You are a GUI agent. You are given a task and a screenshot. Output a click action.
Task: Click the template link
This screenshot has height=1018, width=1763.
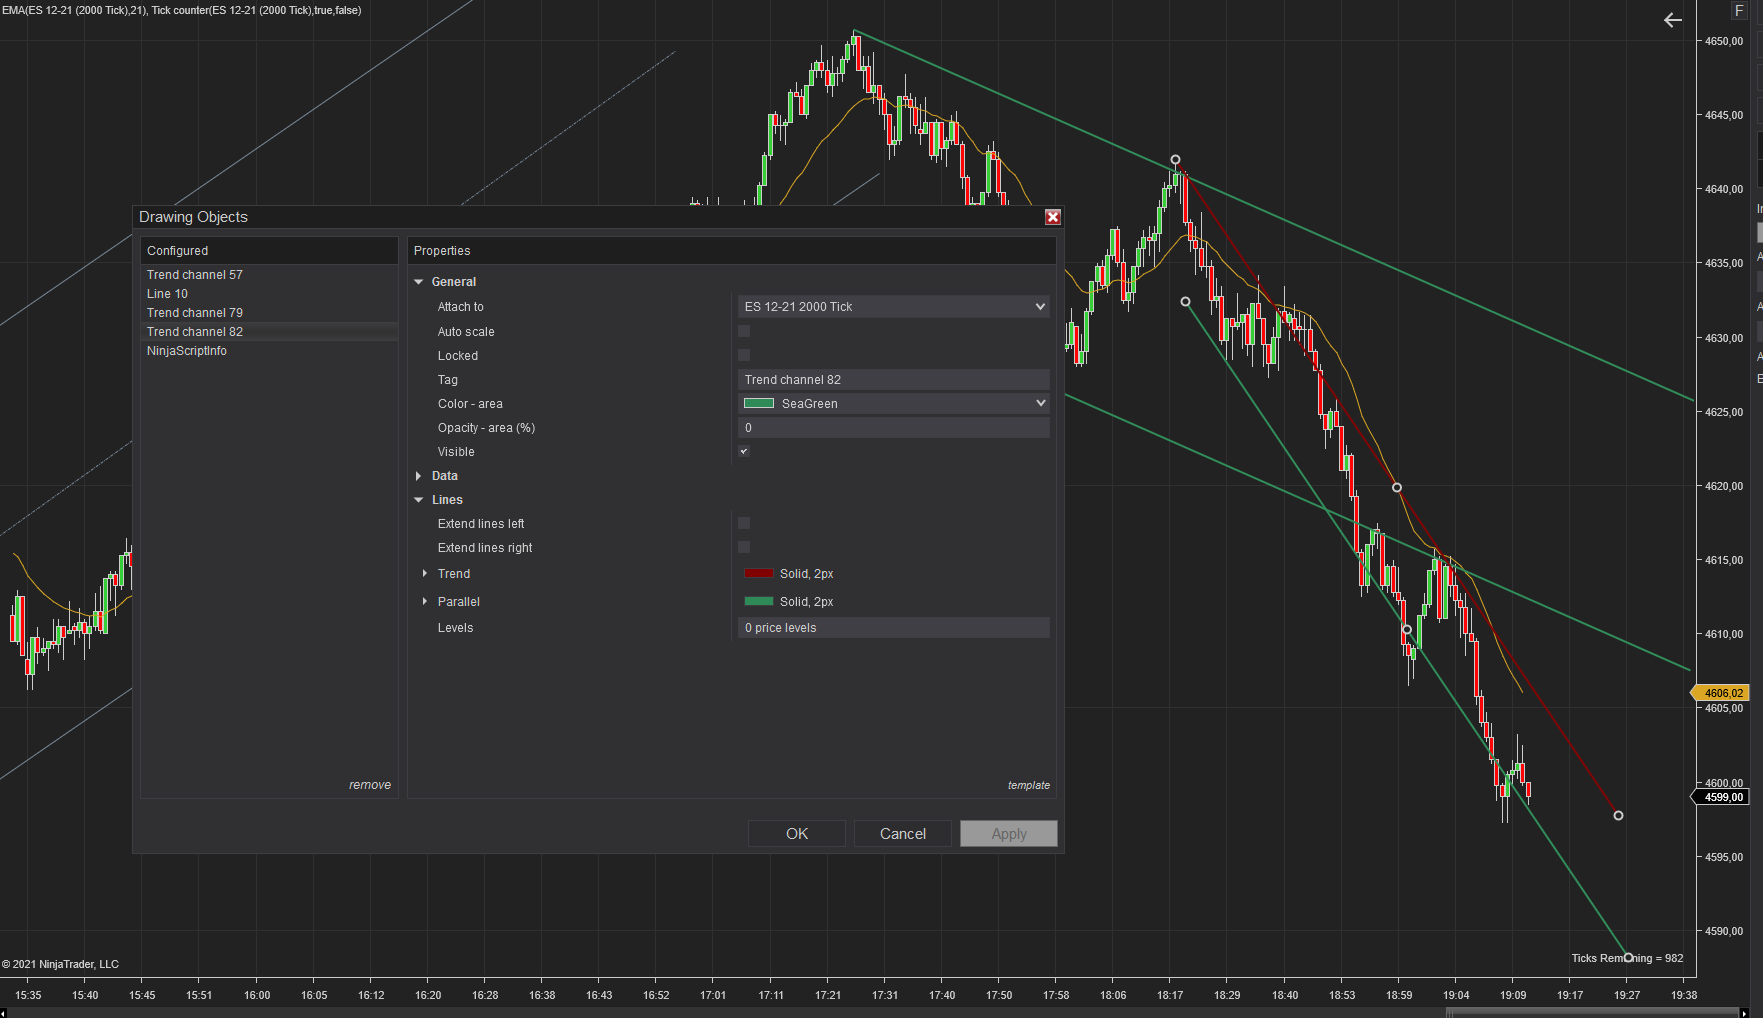click(x=1028, y=786)
